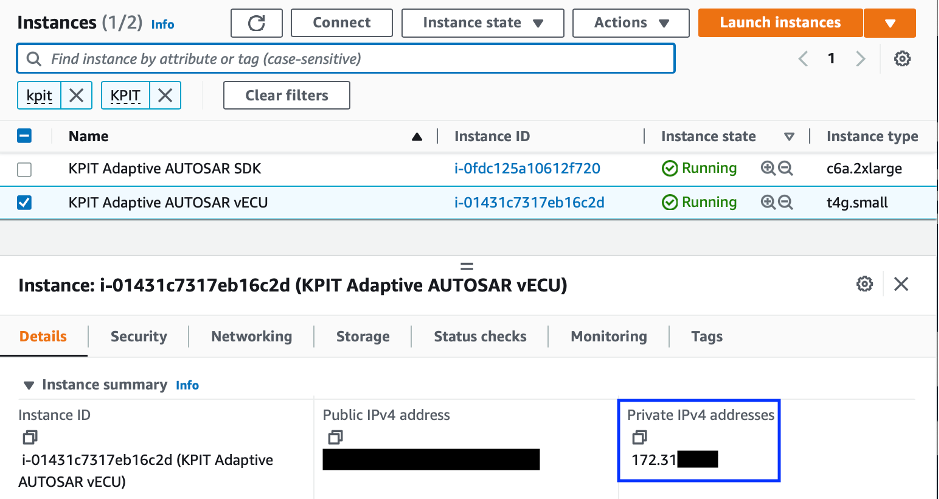Open the Status checks tab
939x499 pixels.
480,337
